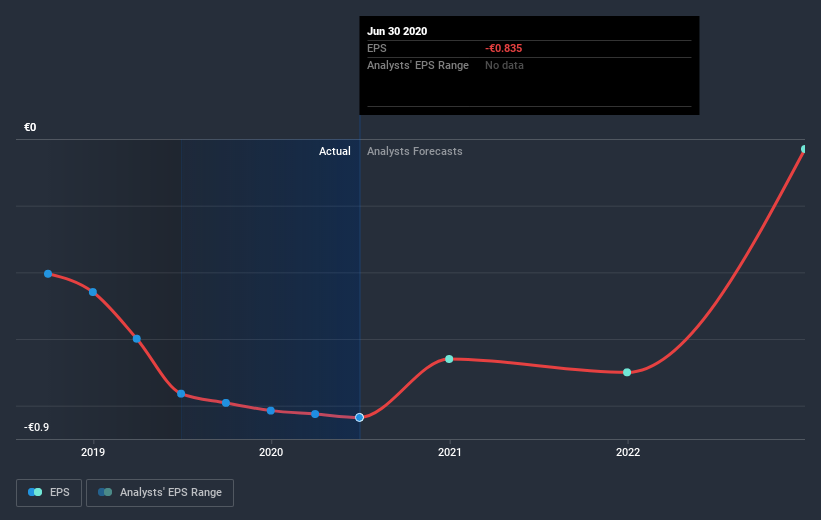Click the -€0.9 y-axis label

coord(36,427)
